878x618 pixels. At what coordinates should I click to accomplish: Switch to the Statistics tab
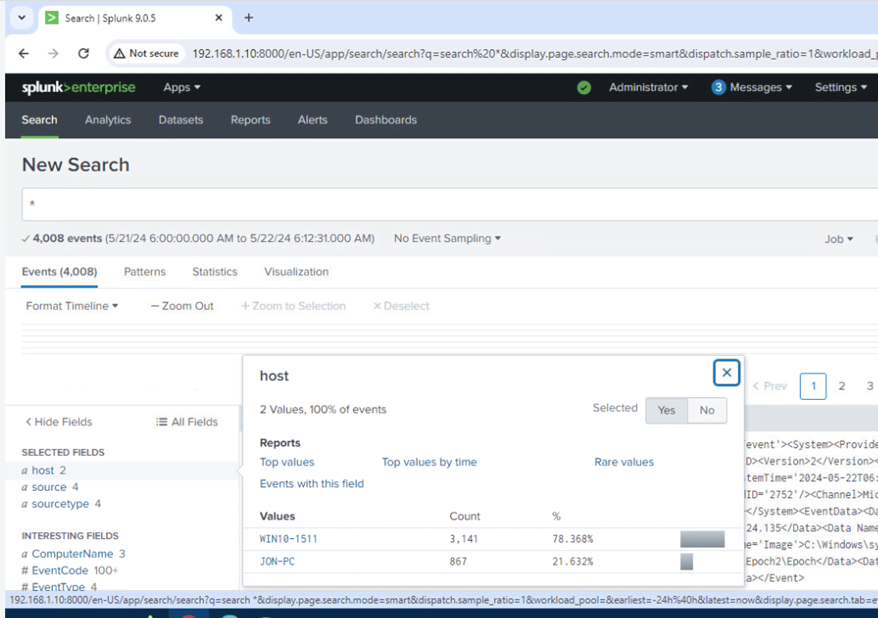[x=215, y=272]
